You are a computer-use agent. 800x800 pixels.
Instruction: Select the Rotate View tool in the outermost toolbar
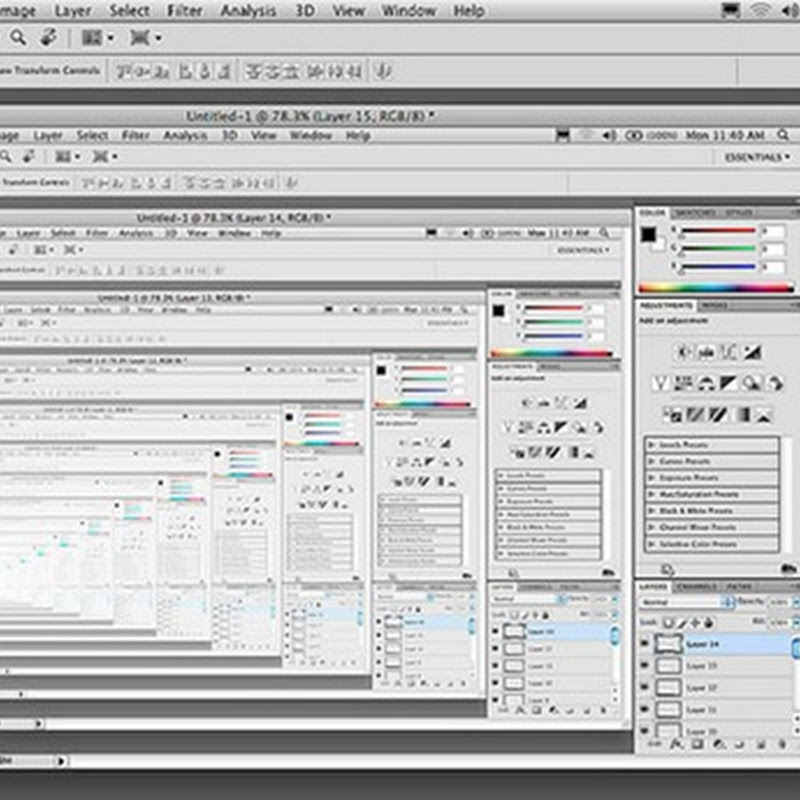click(48, 37)
